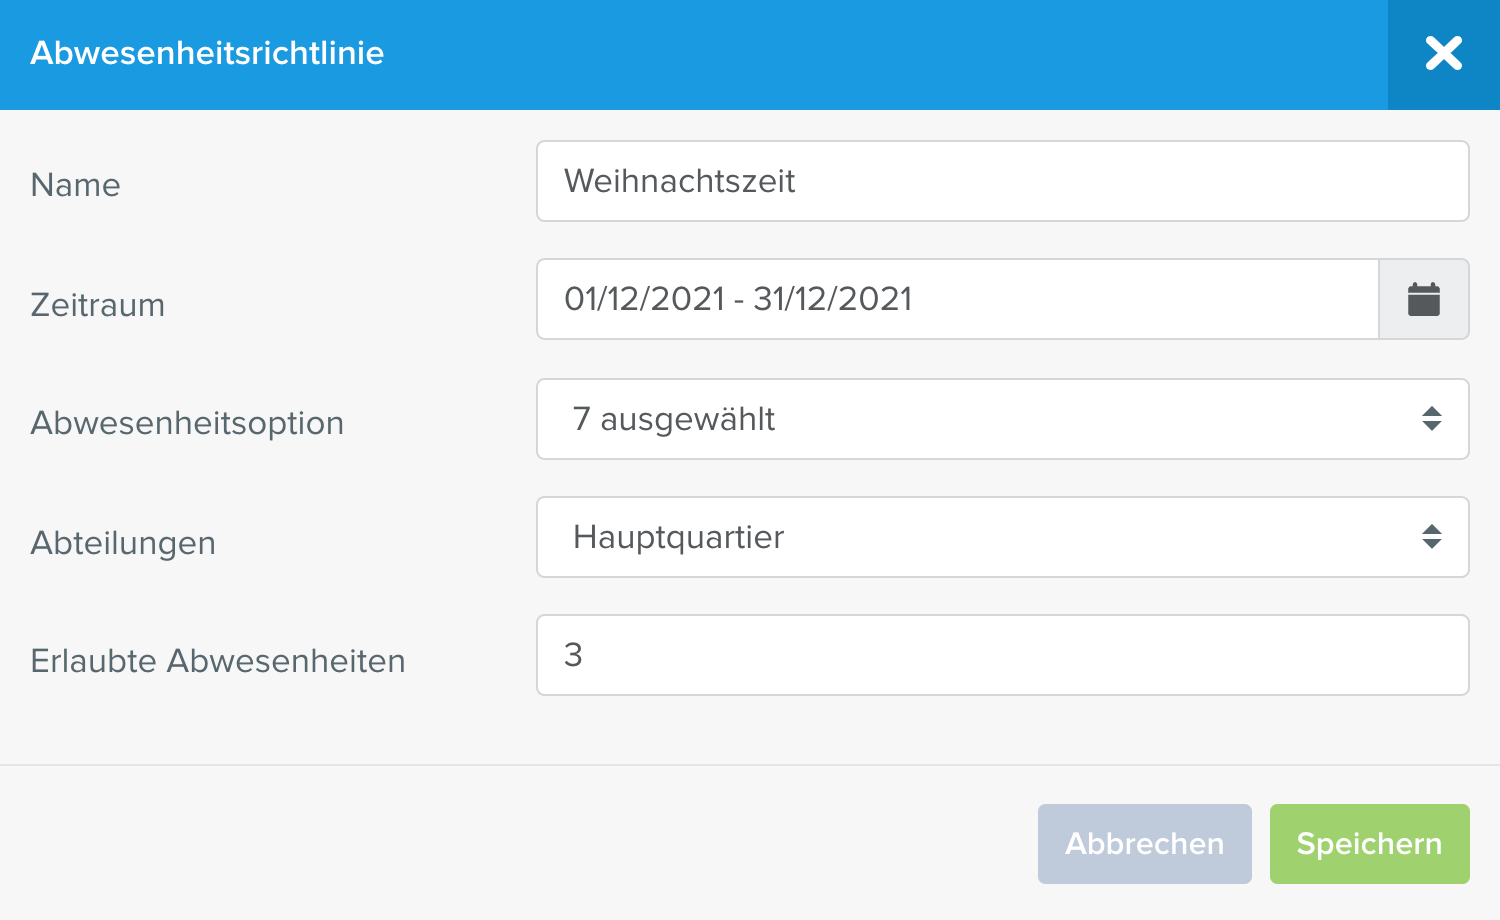This screenshot has height=920, width=1500.
Task: Select the end date 31/12/2021 in Zeitraum
Action: pos(833,299)
